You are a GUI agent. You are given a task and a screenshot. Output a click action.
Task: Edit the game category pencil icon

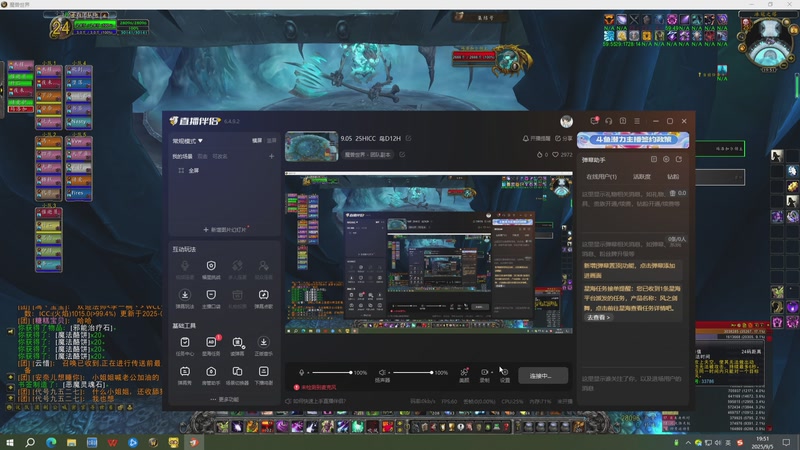(402, 154)
